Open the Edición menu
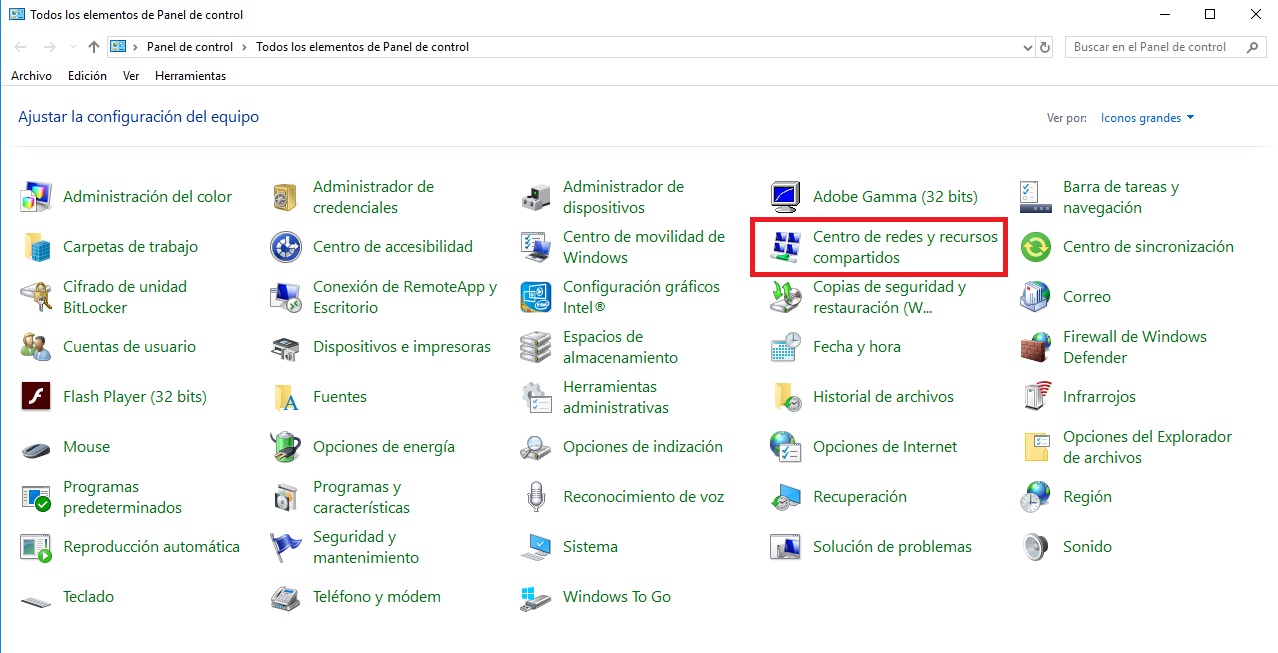 pos(87,76)
